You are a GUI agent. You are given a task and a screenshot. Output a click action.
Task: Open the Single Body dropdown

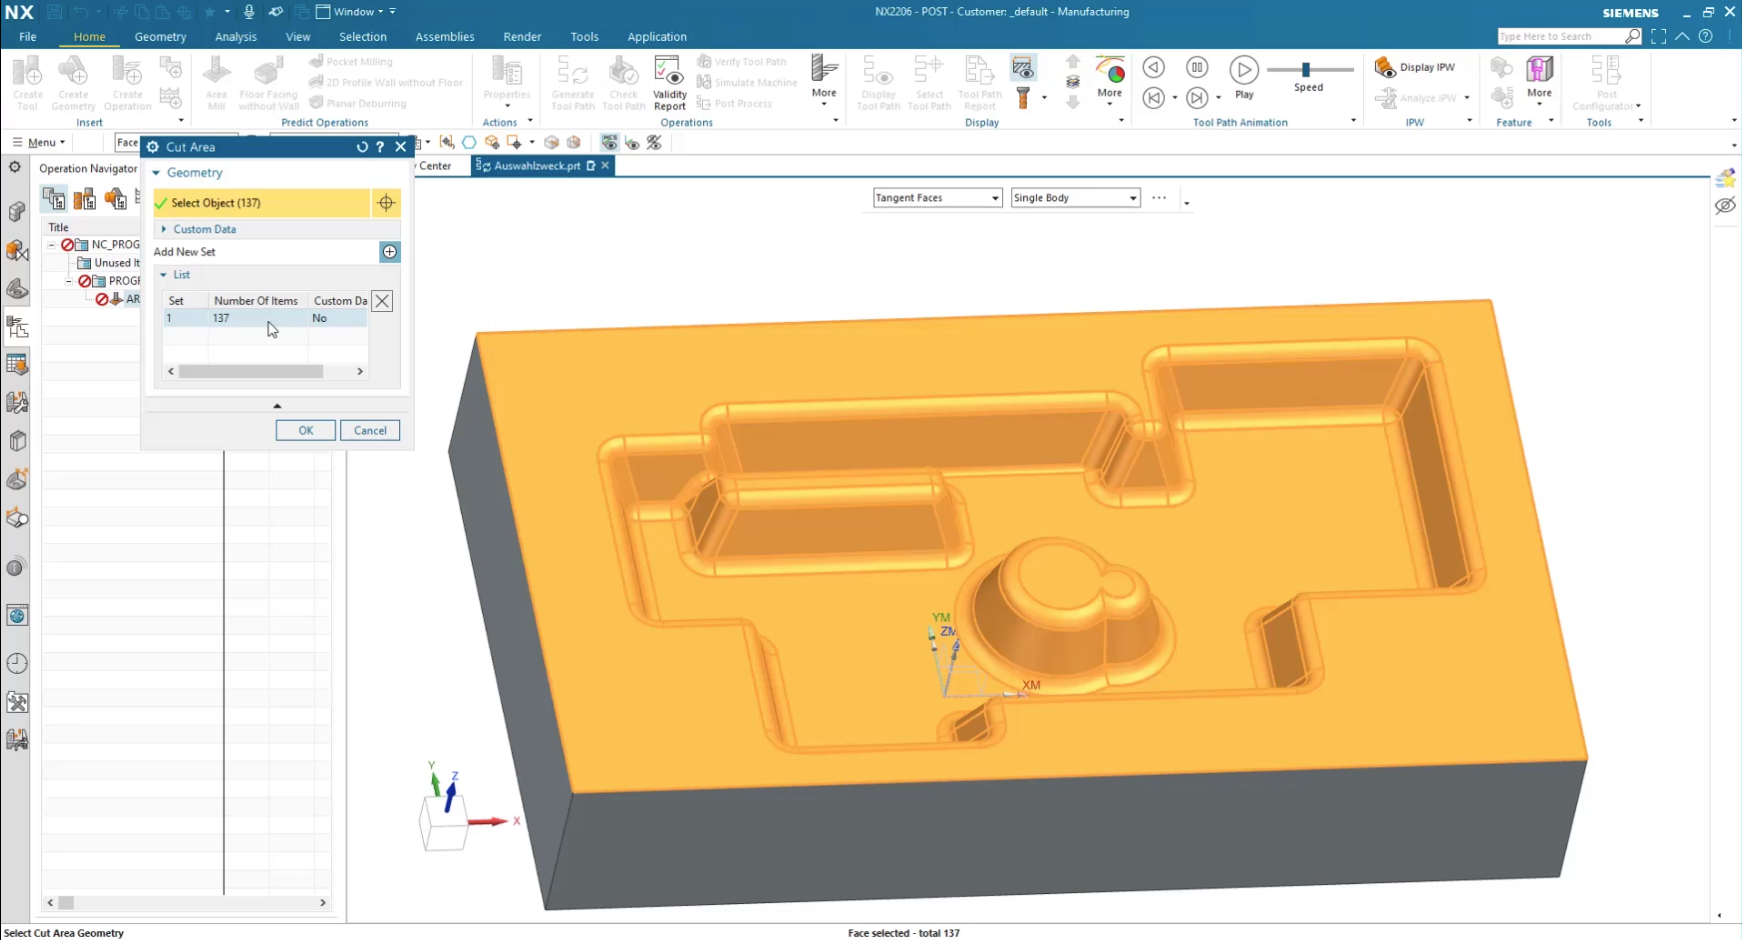click(x=1075, y=198)
